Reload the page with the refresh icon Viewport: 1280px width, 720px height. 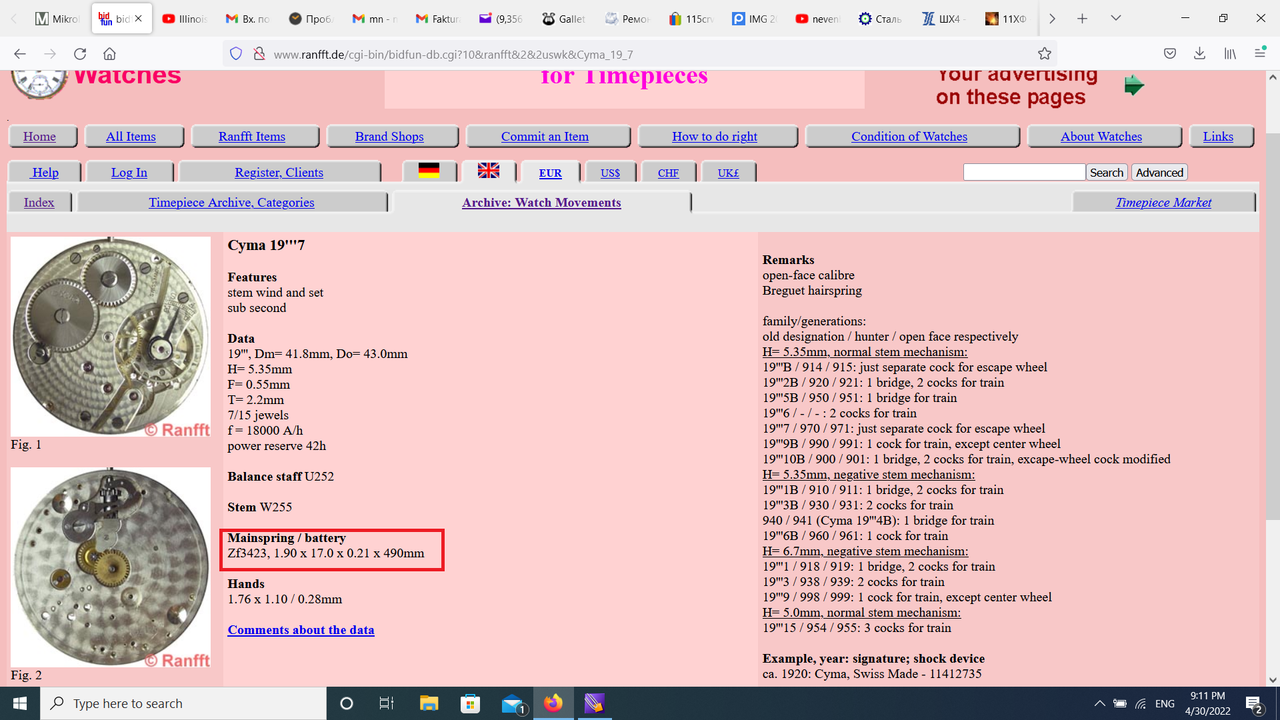point(80,54)
